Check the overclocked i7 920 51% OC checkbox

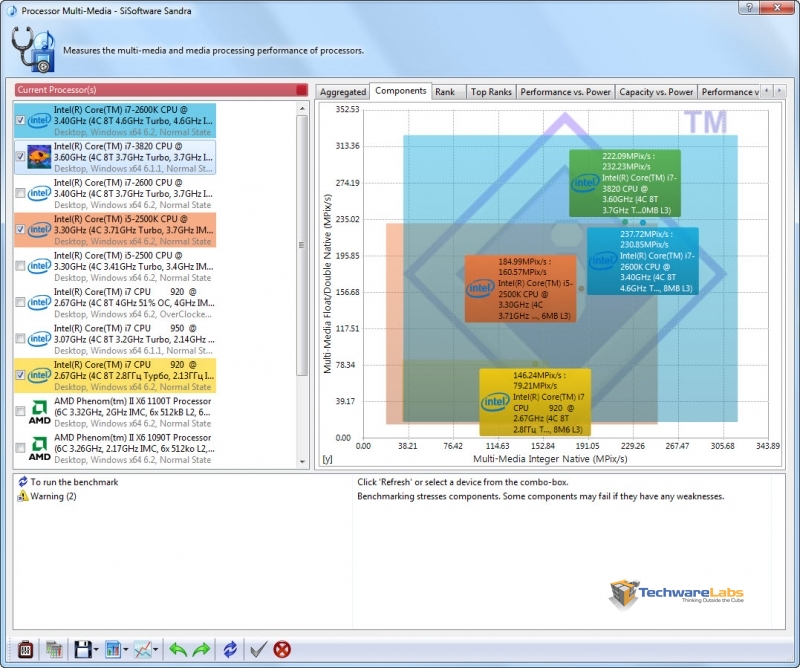tap(20, 303)
